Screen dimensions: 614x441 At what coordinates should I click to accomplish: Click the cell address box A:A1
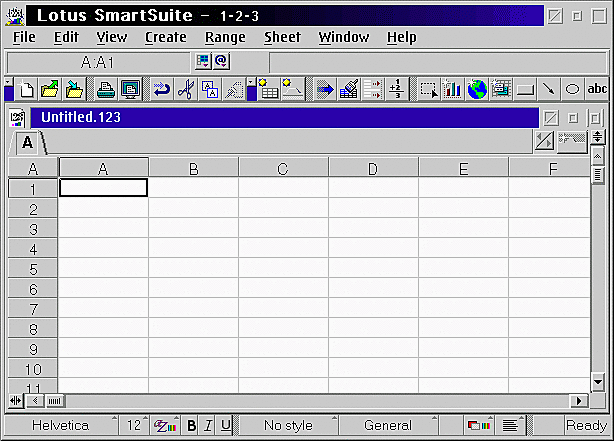pos(98,62)
